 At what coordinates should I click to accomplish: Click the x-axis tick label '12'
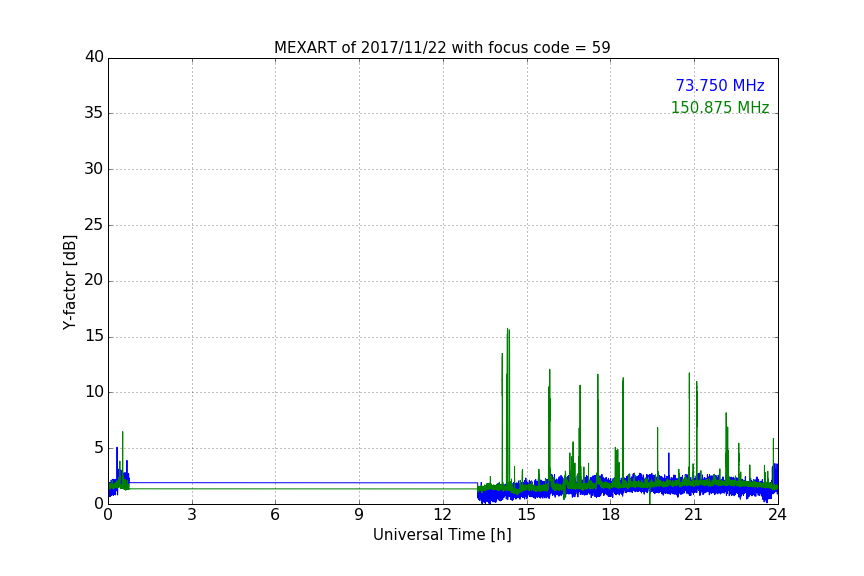(443, 515)
